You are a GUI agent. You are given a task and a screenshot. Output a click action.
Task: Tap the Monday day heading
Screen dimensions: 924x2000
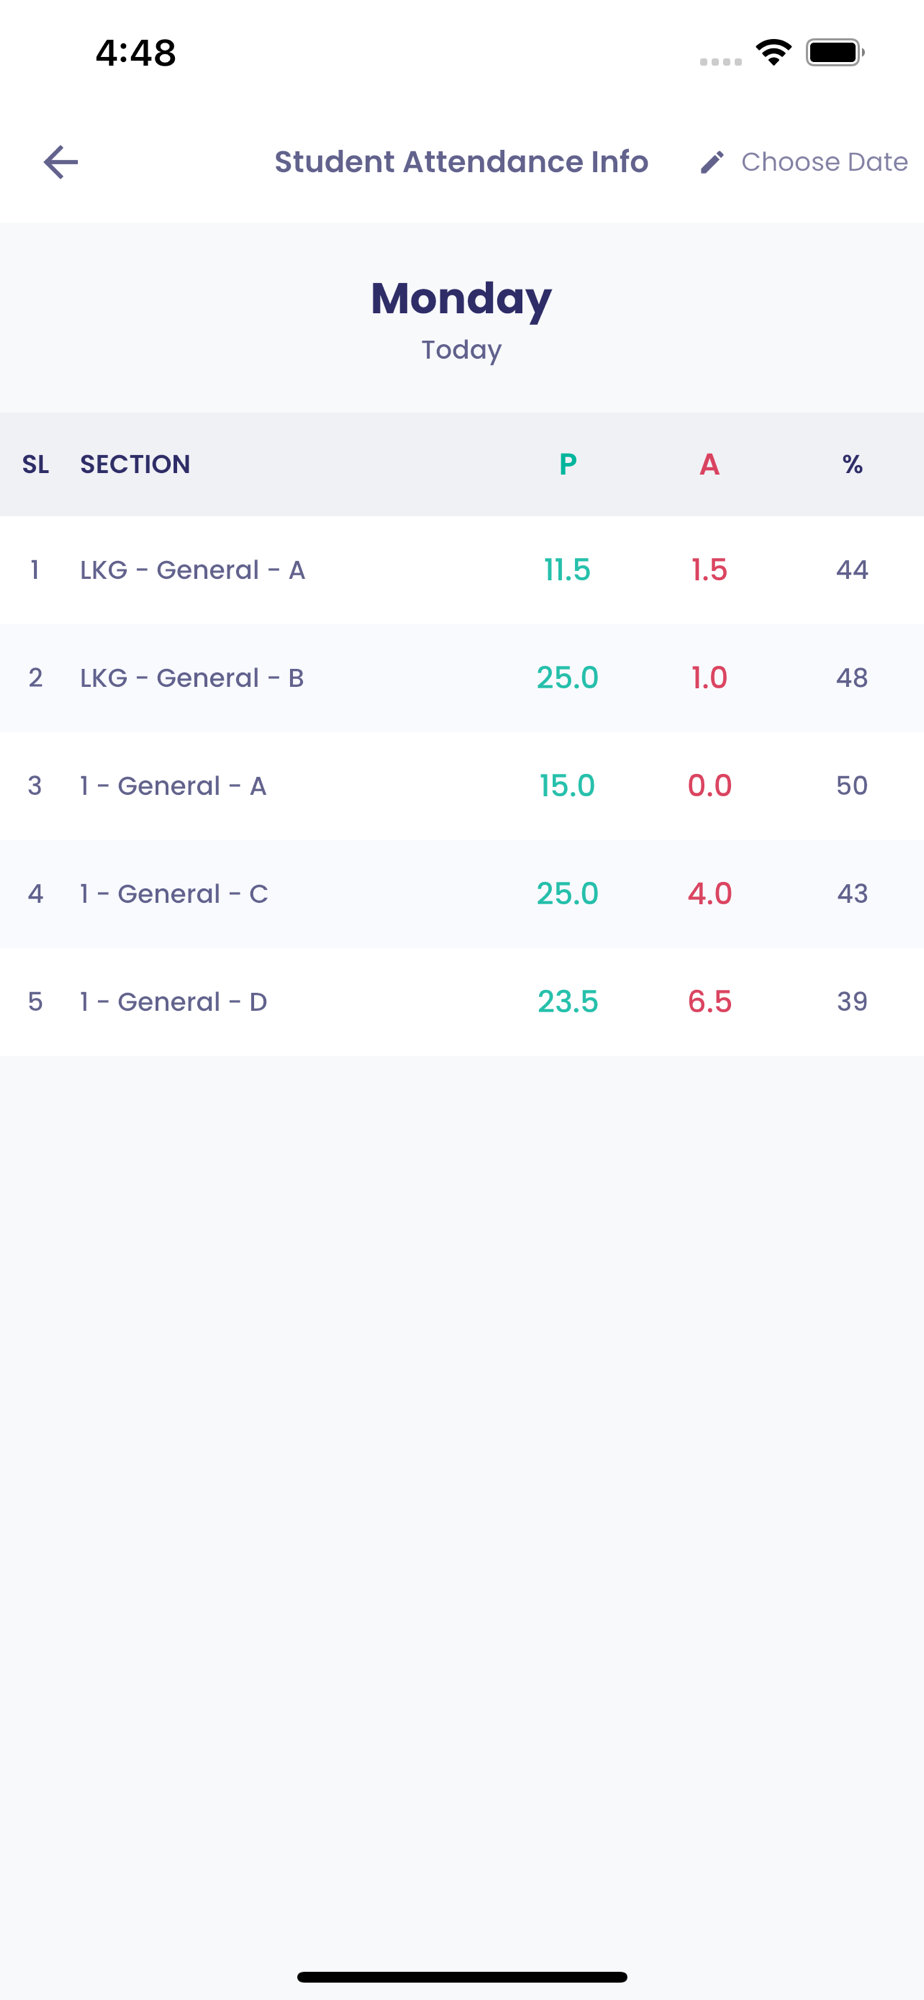pos(461,298)
